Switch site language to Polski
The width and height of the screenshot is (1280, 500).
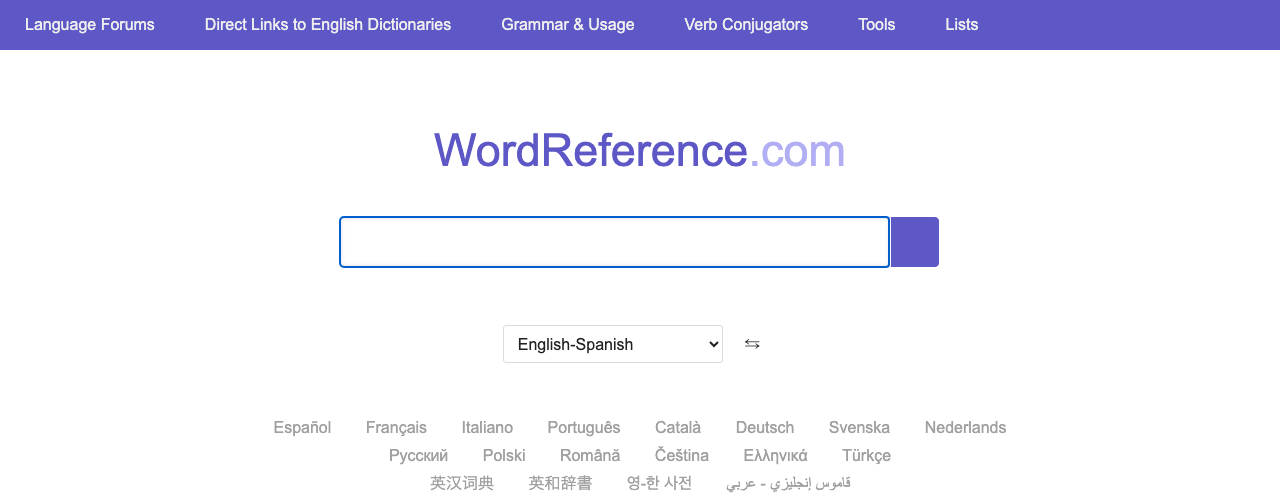(x=504, y=456)
